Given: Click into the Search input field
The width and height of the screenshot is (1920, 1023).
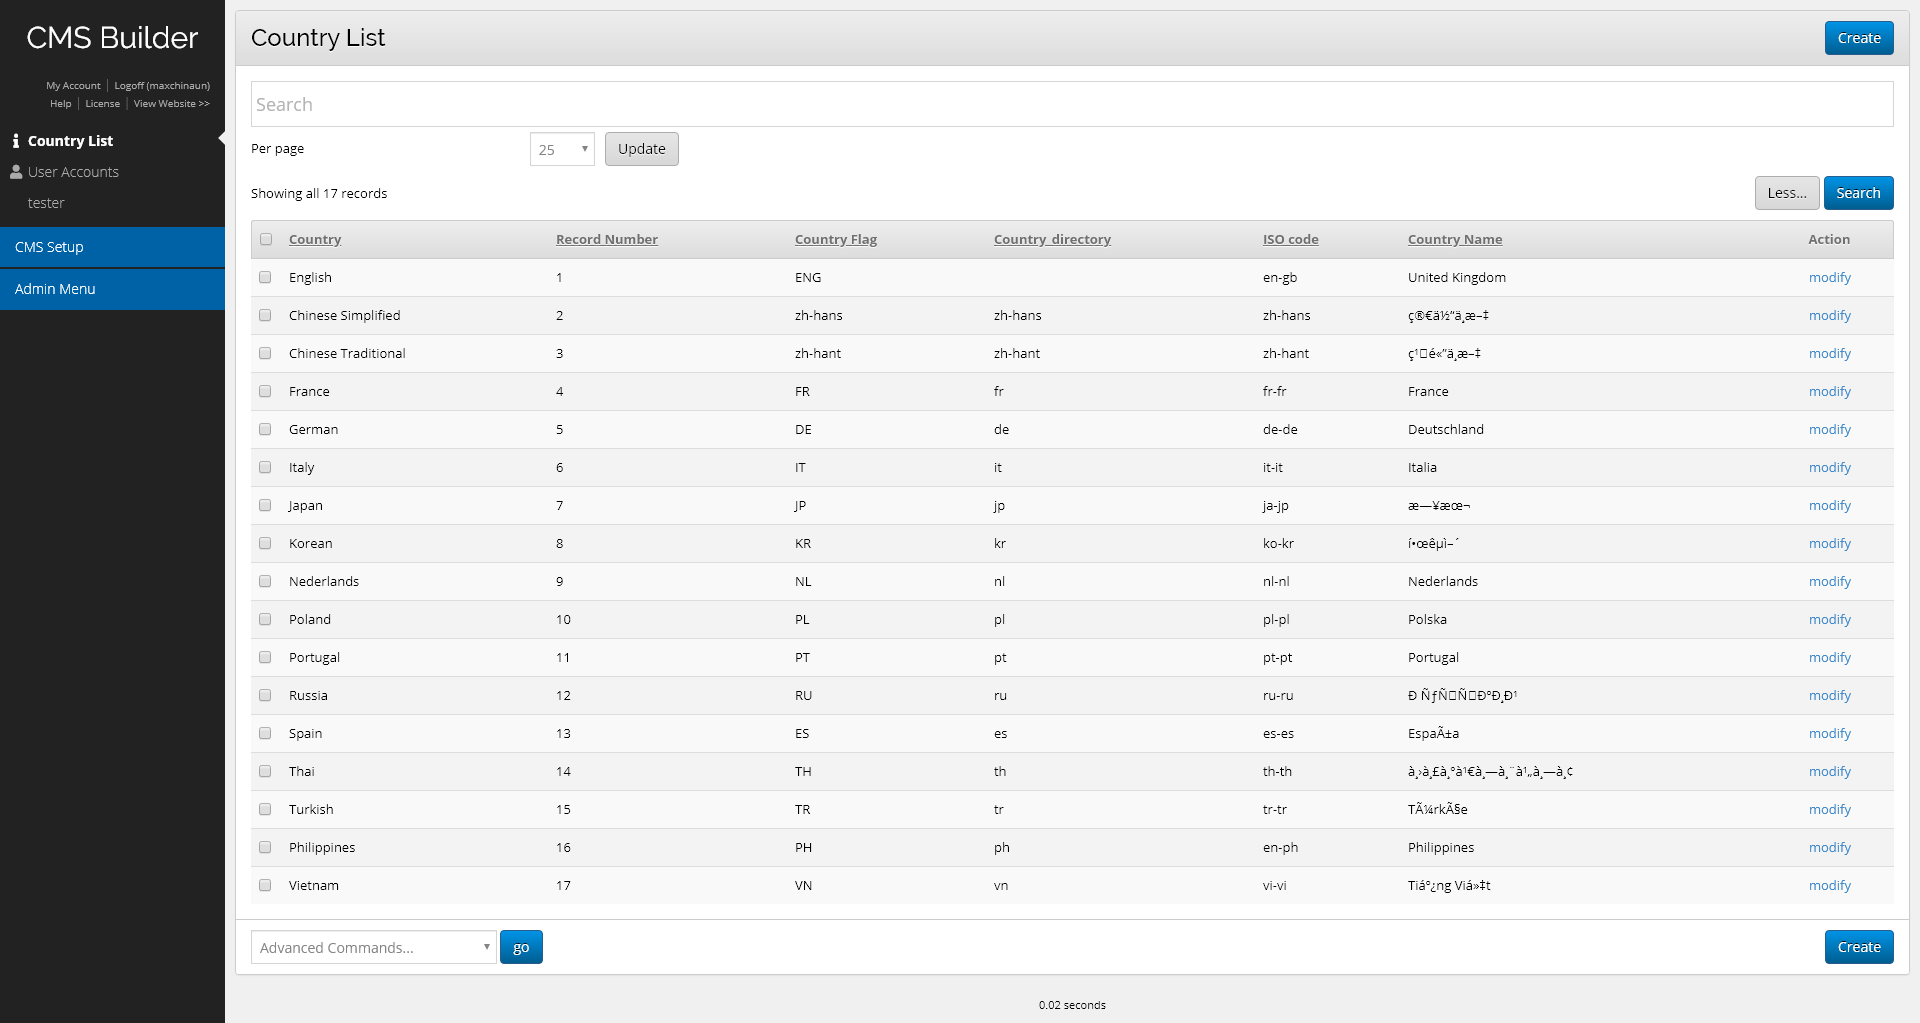Looking at the screenshot, I should point(1071,104).
